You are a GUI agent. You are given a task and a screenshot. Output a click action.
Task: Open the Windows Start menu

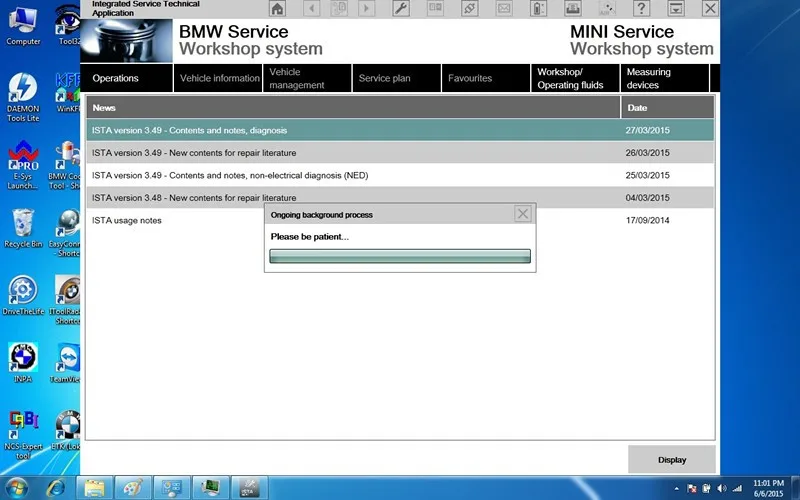[17, 488]
